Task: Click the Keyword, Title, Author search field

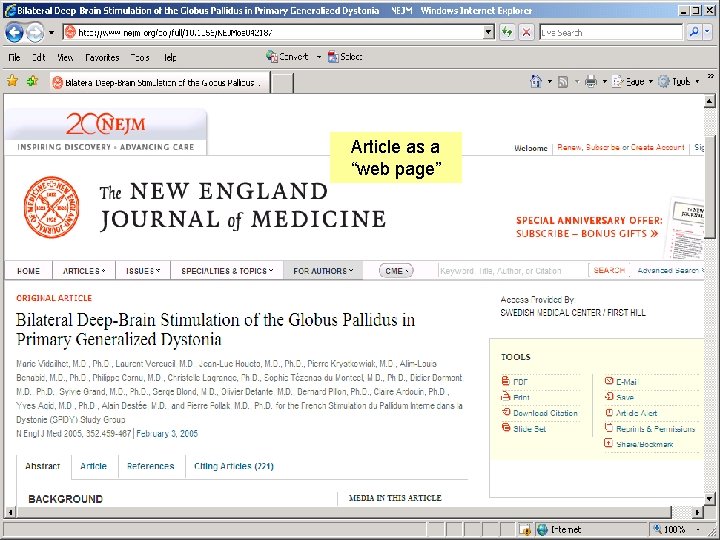Action: point(512,271)
